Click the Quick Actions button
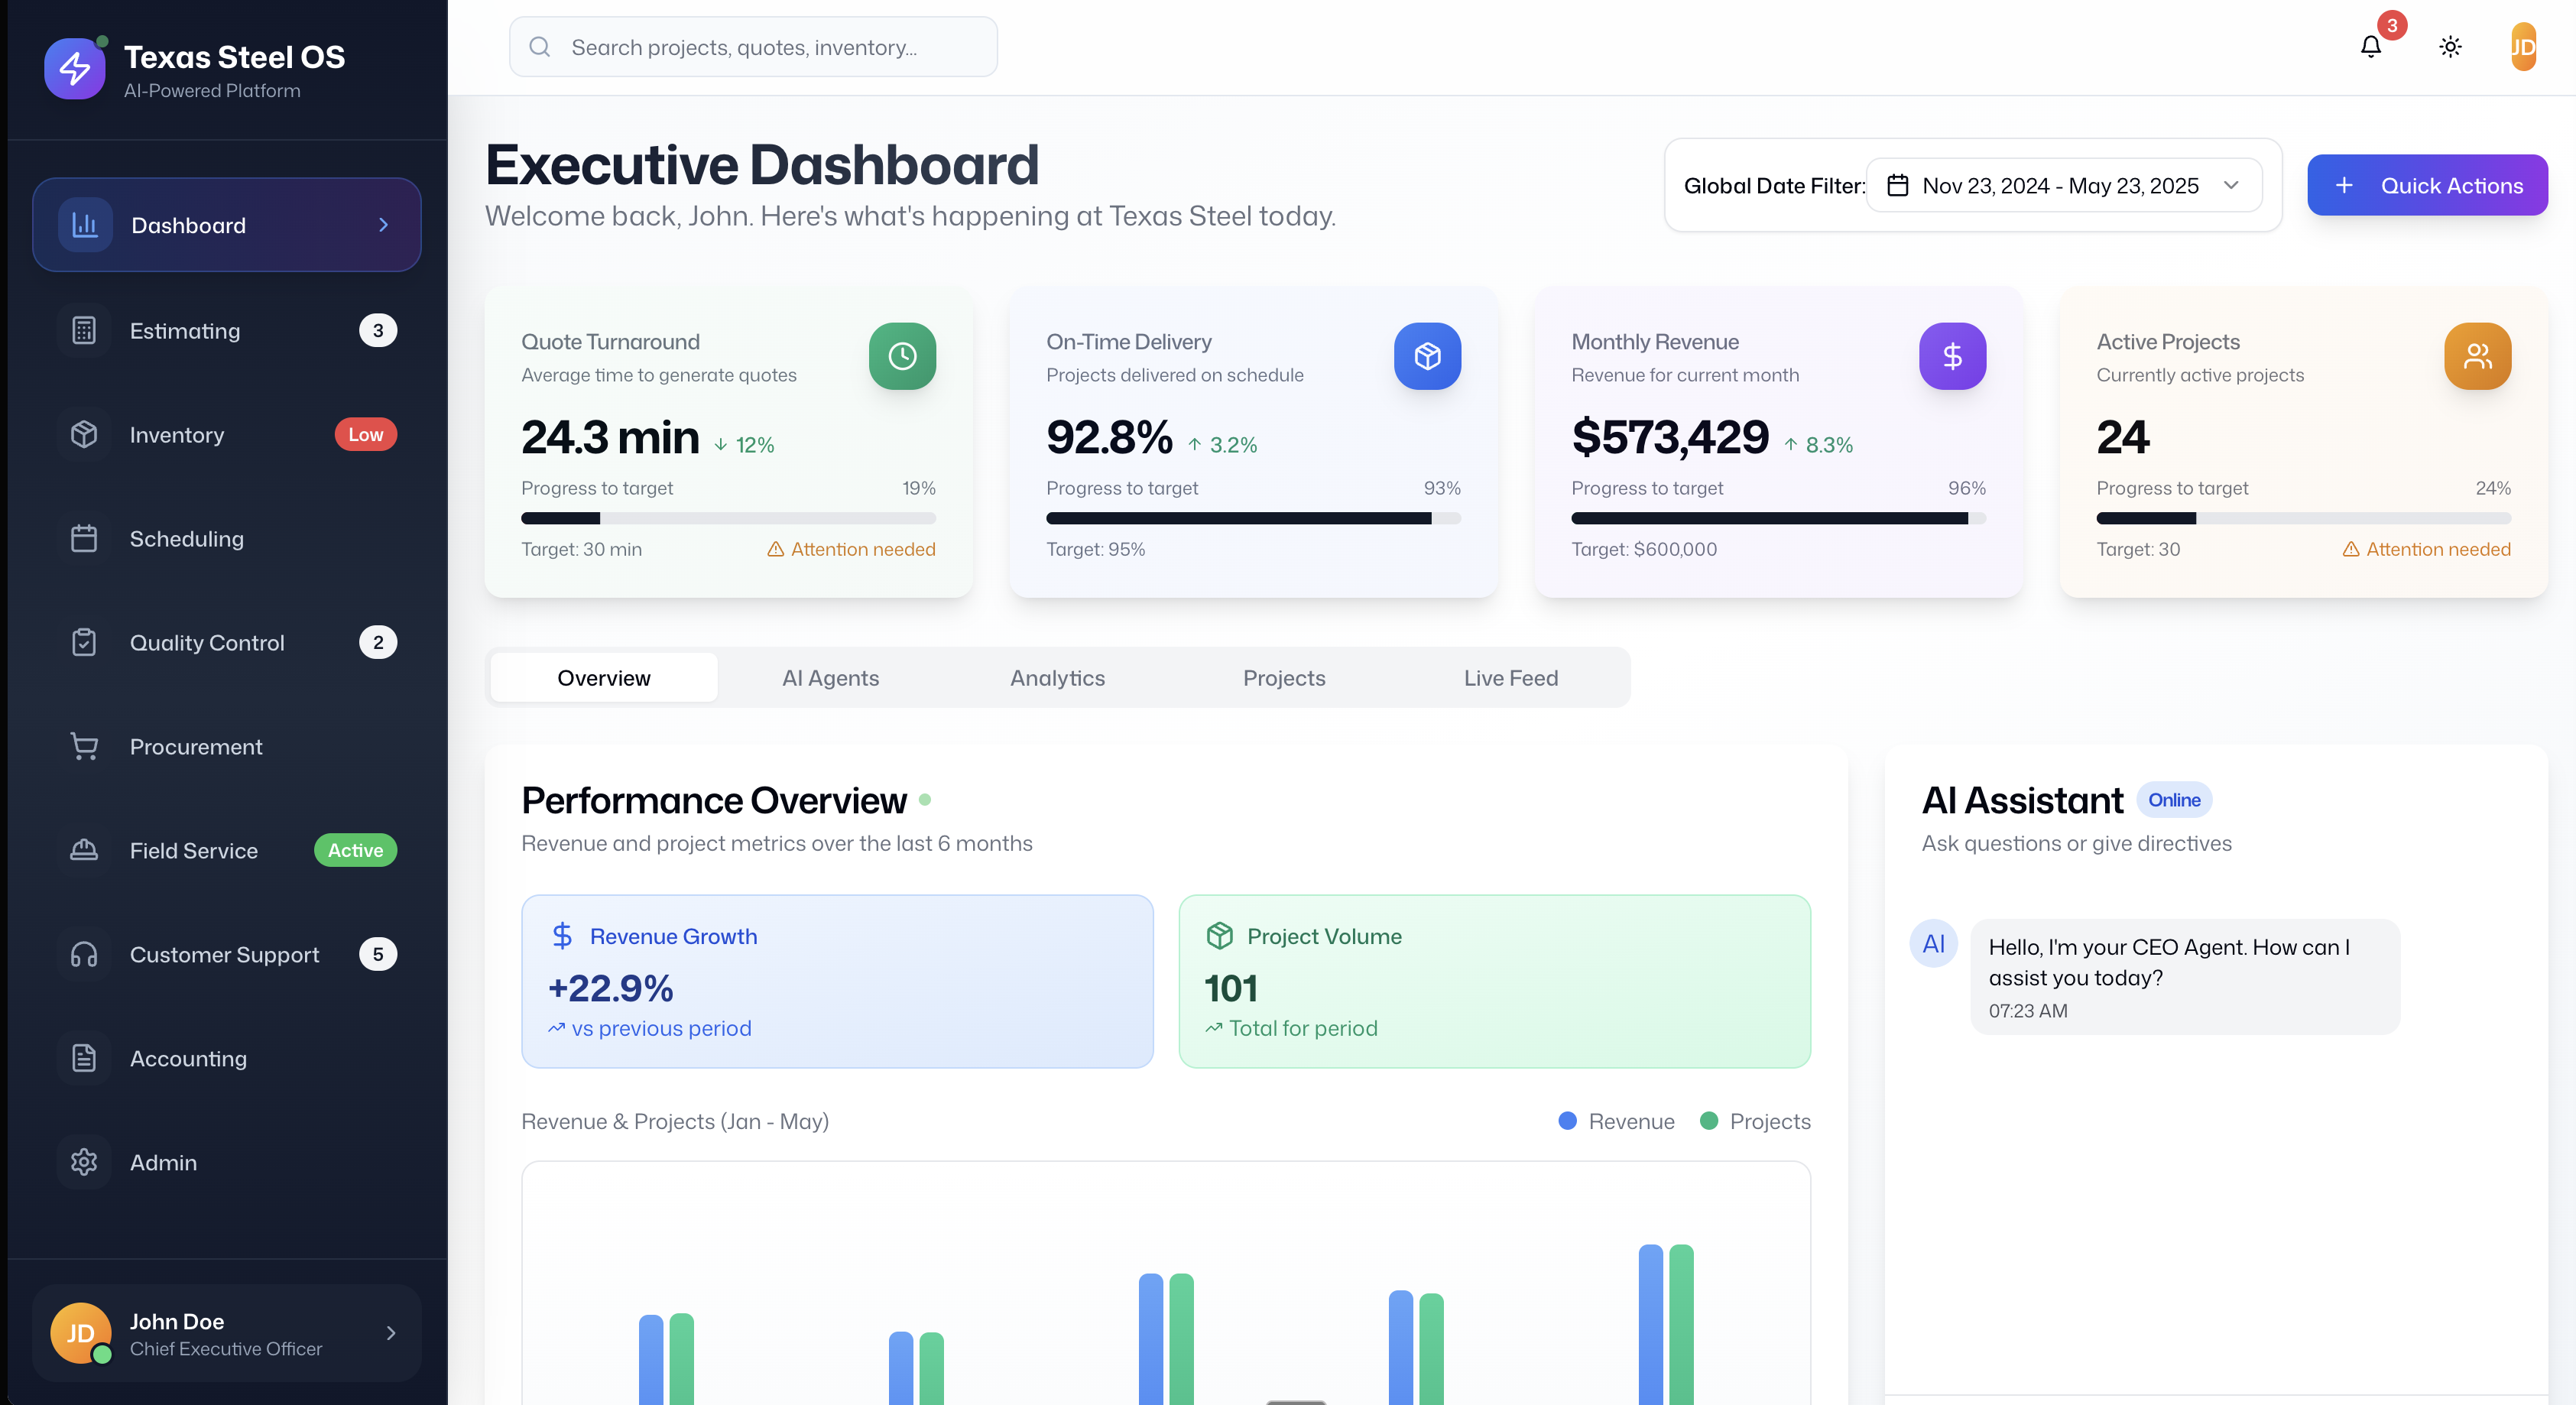 click(2428, 185)
